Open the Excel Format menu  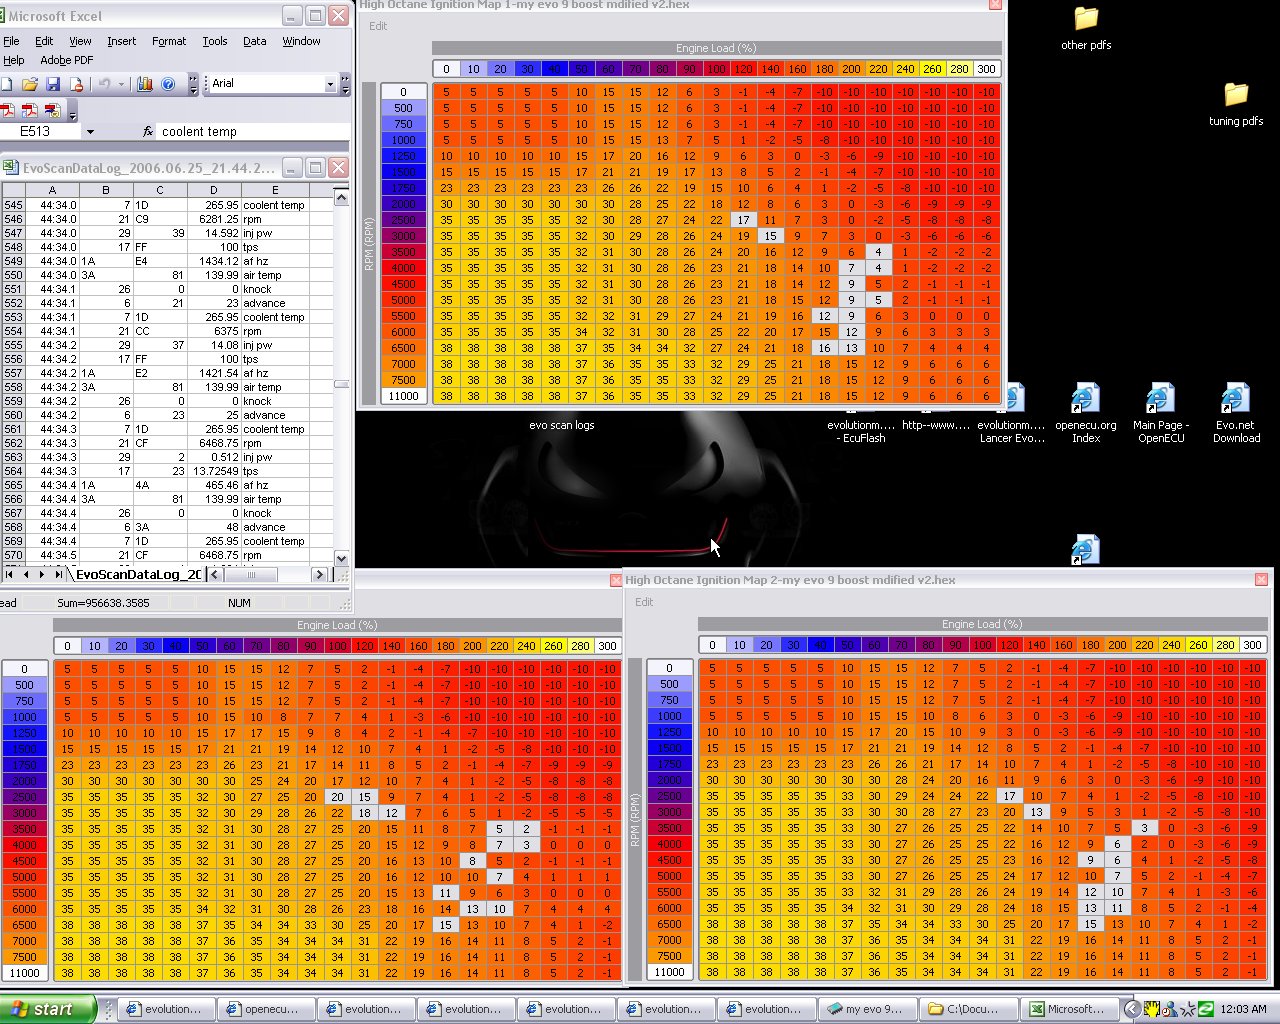tap(169, 41)
